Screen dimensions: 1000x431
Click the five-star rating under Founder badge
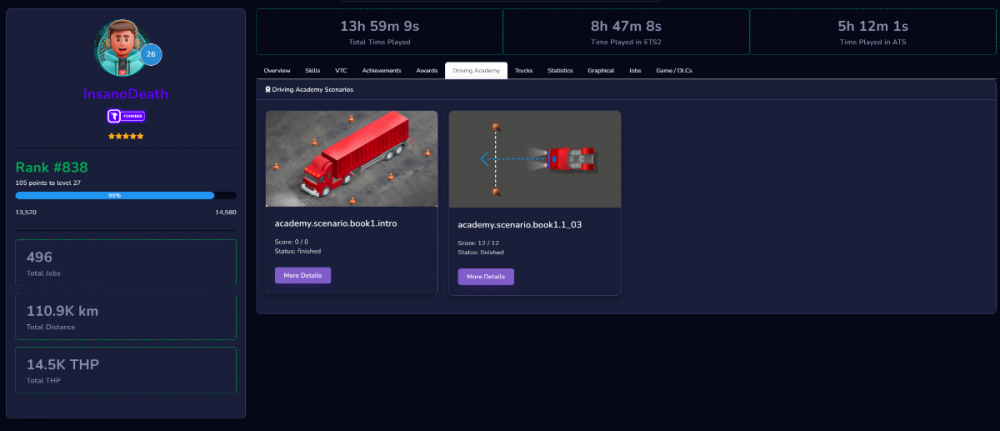(126, 135)
